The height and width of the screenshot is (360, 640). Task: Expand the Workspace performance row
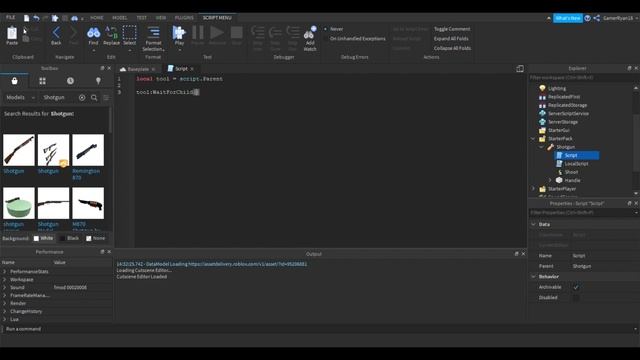[4, 280]
